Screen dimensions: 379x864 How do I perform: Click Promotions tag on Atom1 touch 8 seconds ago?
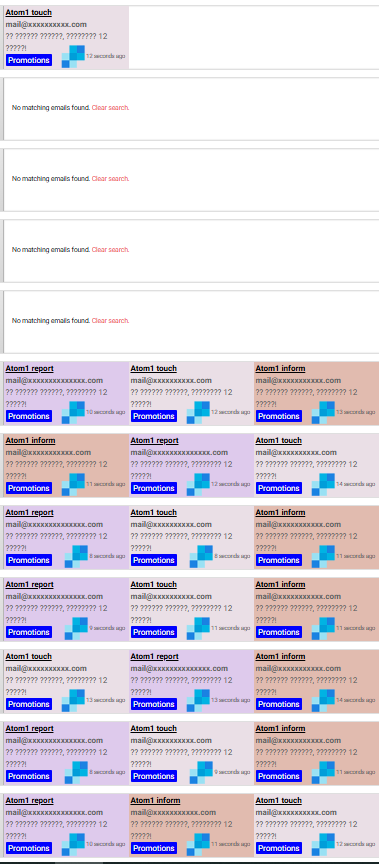(154, 560)
